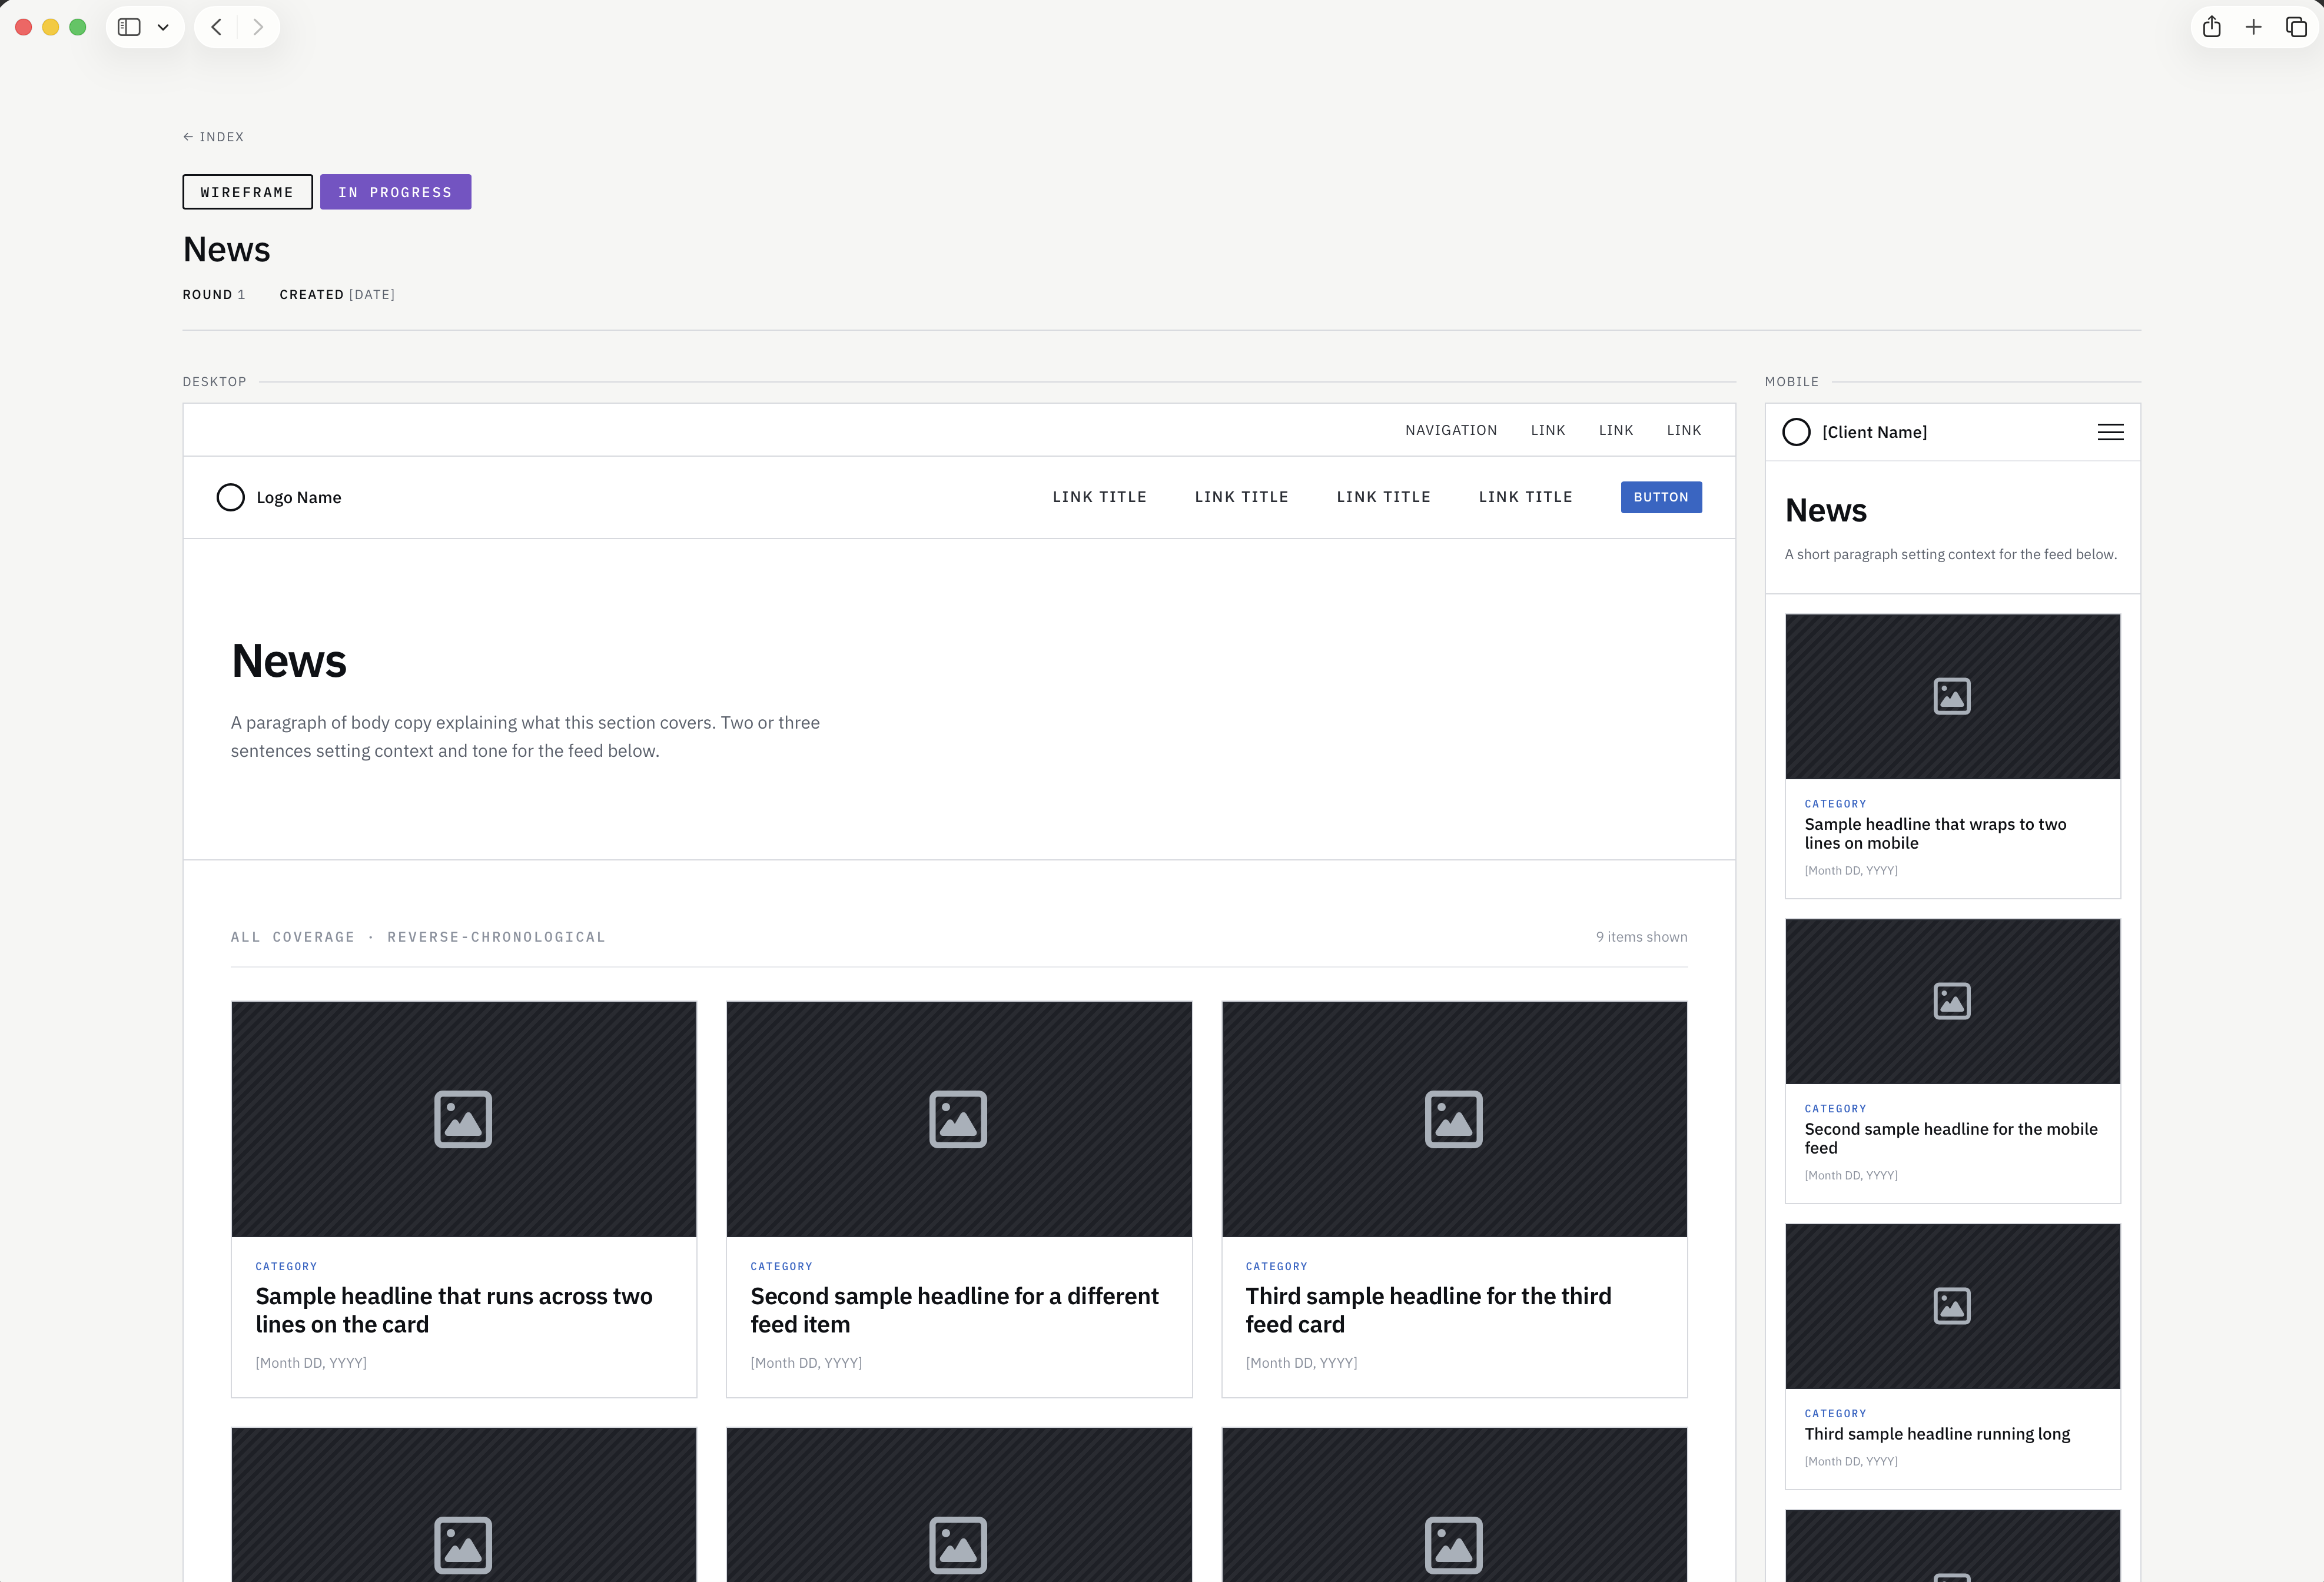
Task: Click CATEGORY on 'wraps to two lines on mobile' card
Action: (x=1835, y=804)
